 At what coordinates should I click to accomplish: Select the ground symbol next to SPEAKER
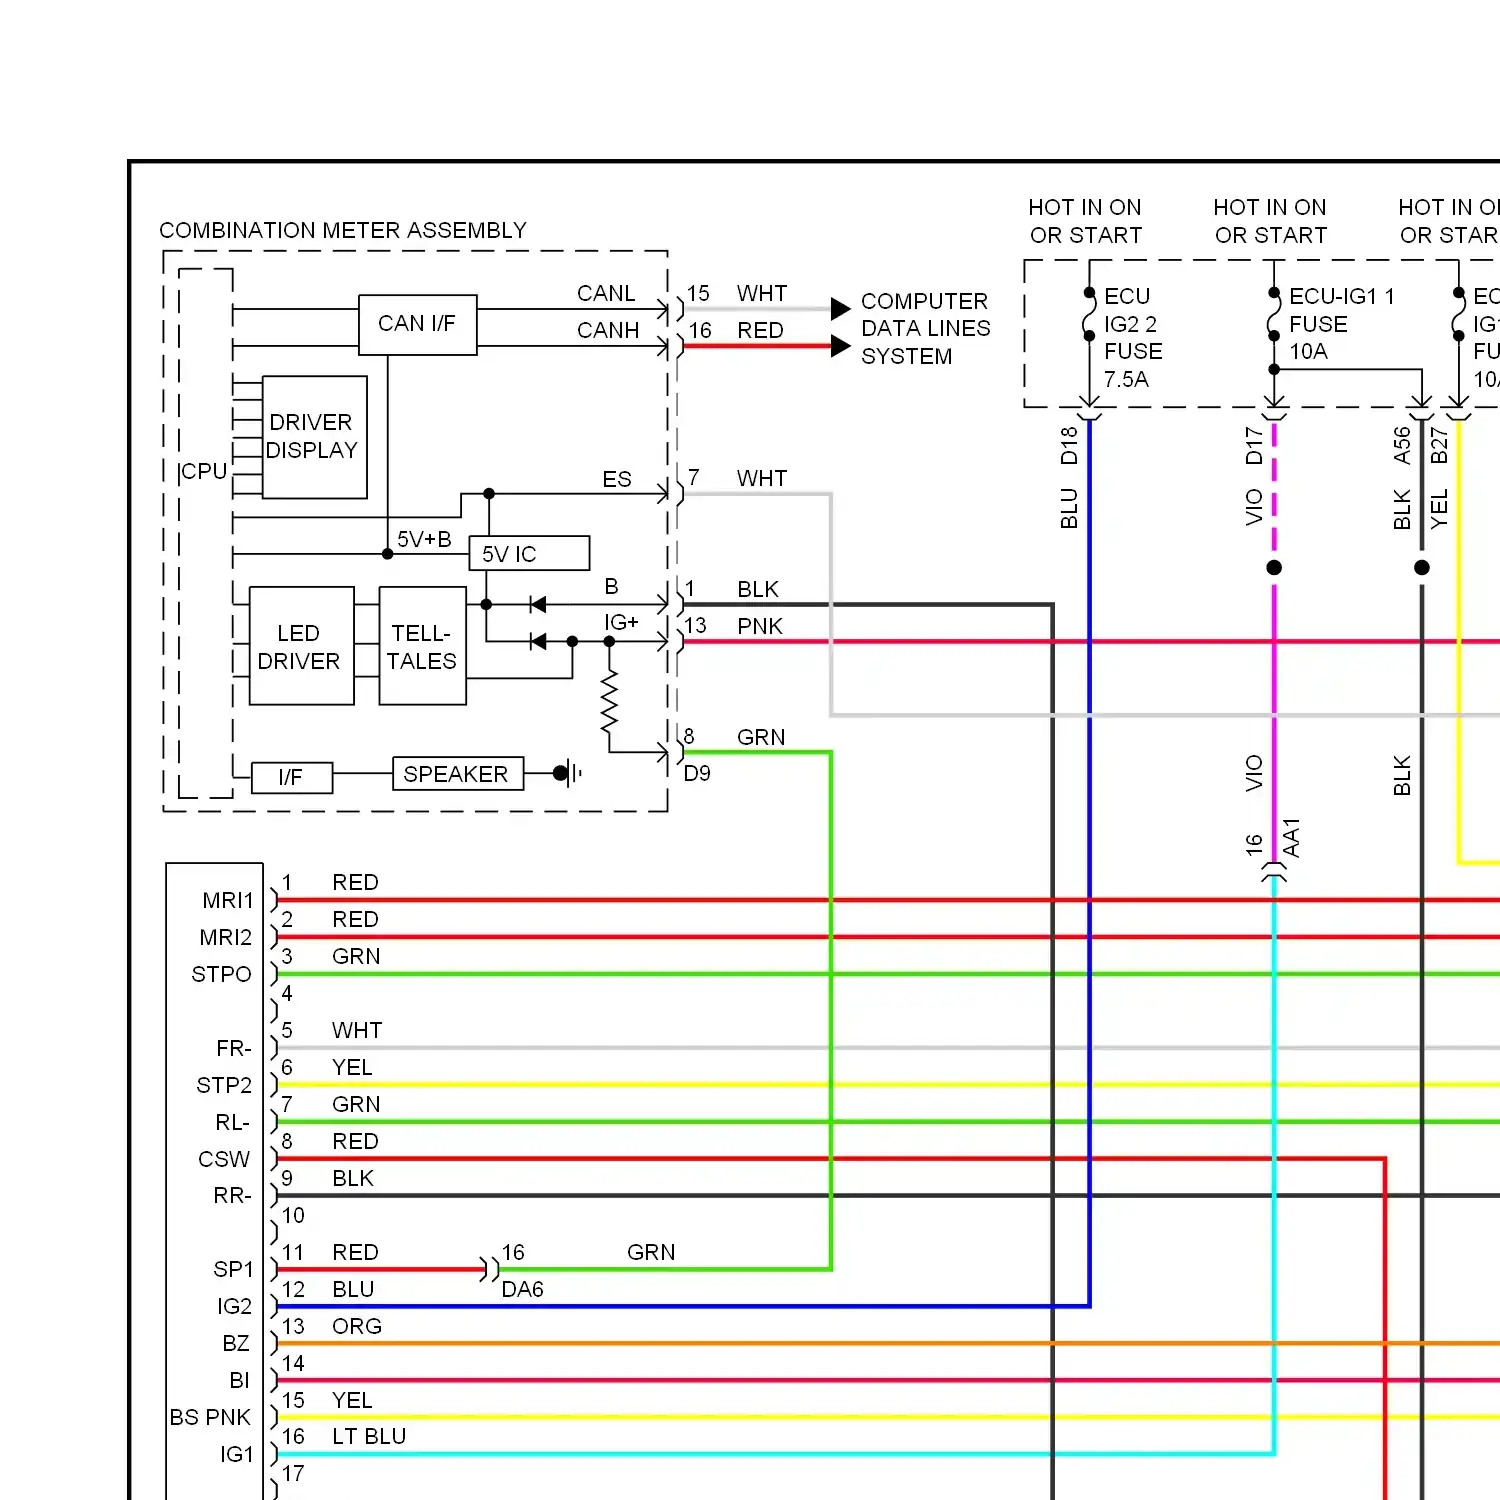(568, 773)
